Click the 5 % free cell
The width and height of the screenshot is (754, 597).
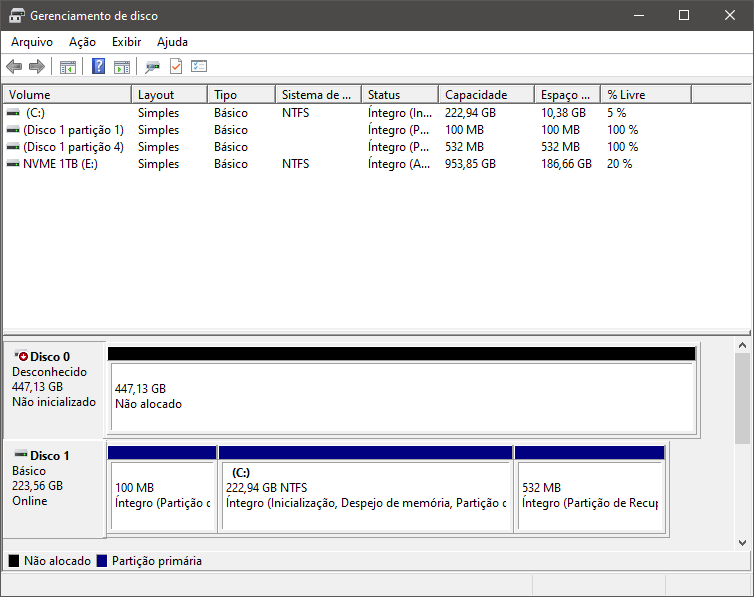pyautogui.click(x=616, y=113)
